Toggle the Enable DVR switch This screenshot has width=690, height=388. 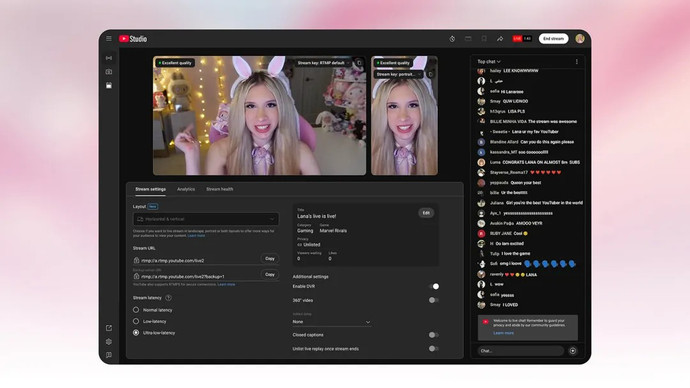point(433,286)
